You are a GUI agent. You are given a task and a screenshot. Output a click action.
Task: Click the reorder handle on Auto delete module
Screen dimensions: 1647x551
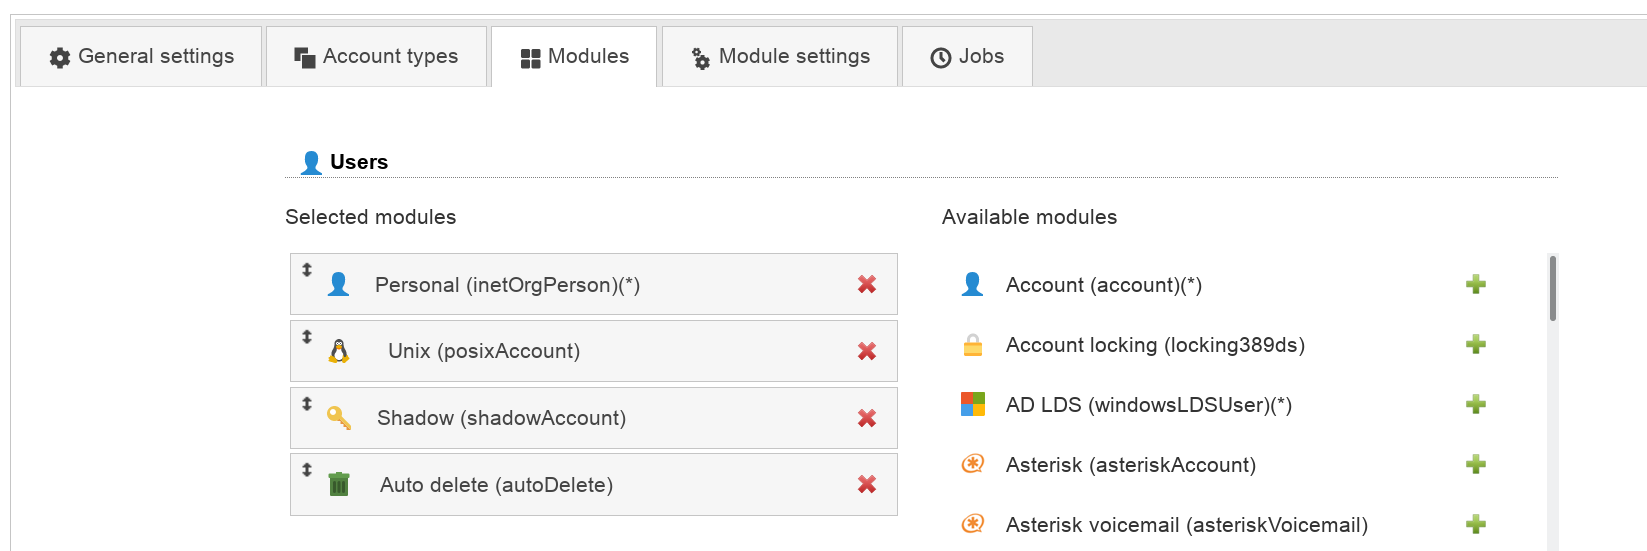click(x=307, y=470)
